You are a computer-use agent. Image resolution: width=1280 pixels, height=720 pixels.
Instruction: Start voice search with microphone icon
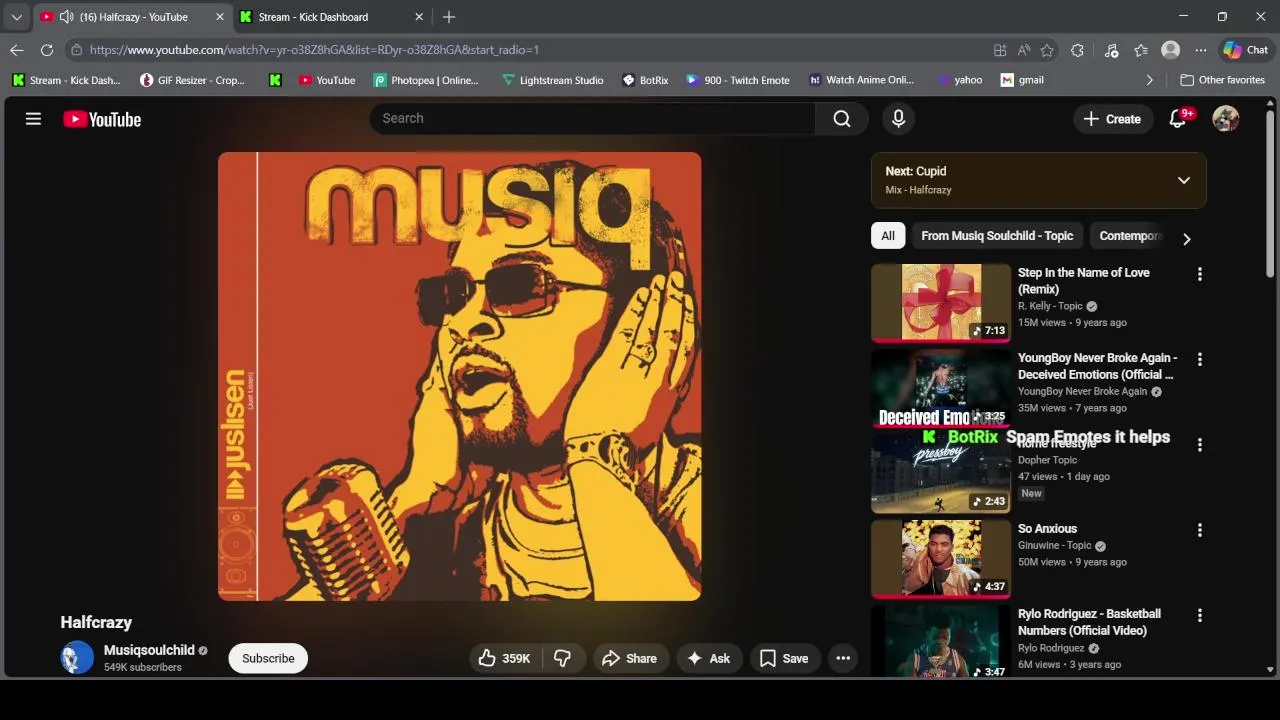[x=898, y=119]
